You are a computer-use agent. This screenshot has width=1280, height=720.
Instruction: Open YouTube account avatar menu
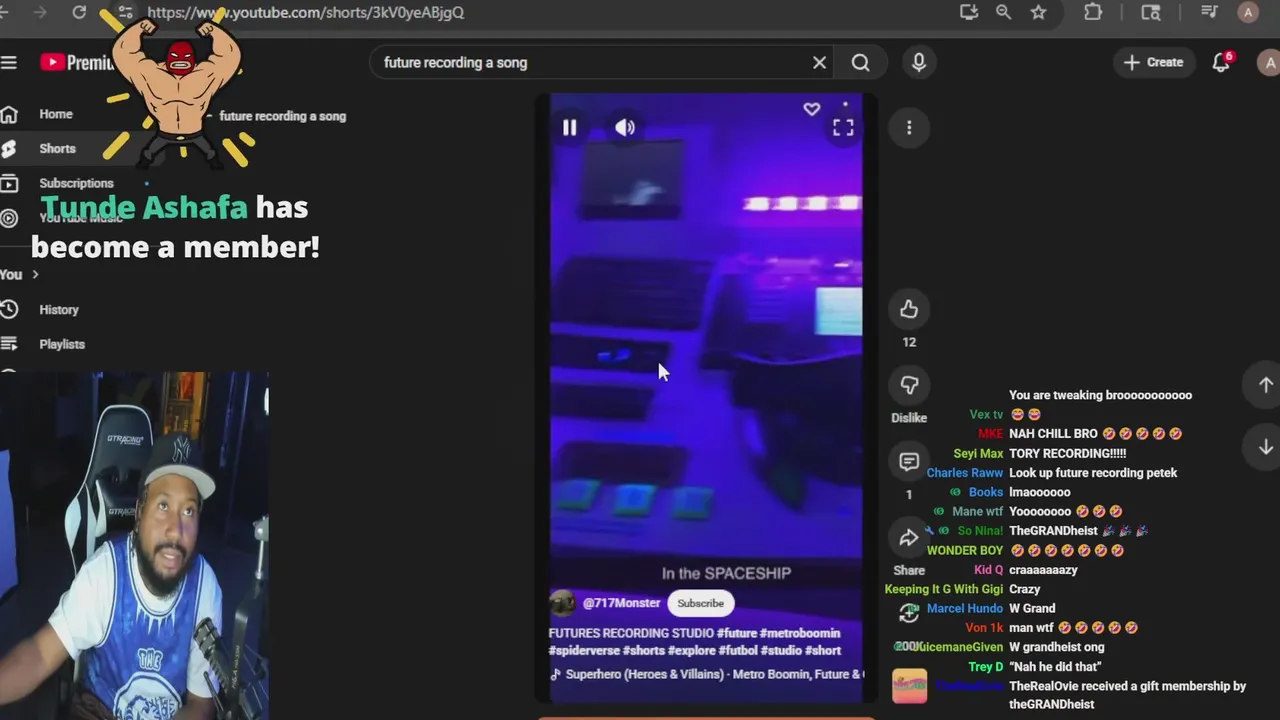(1268, 62)
